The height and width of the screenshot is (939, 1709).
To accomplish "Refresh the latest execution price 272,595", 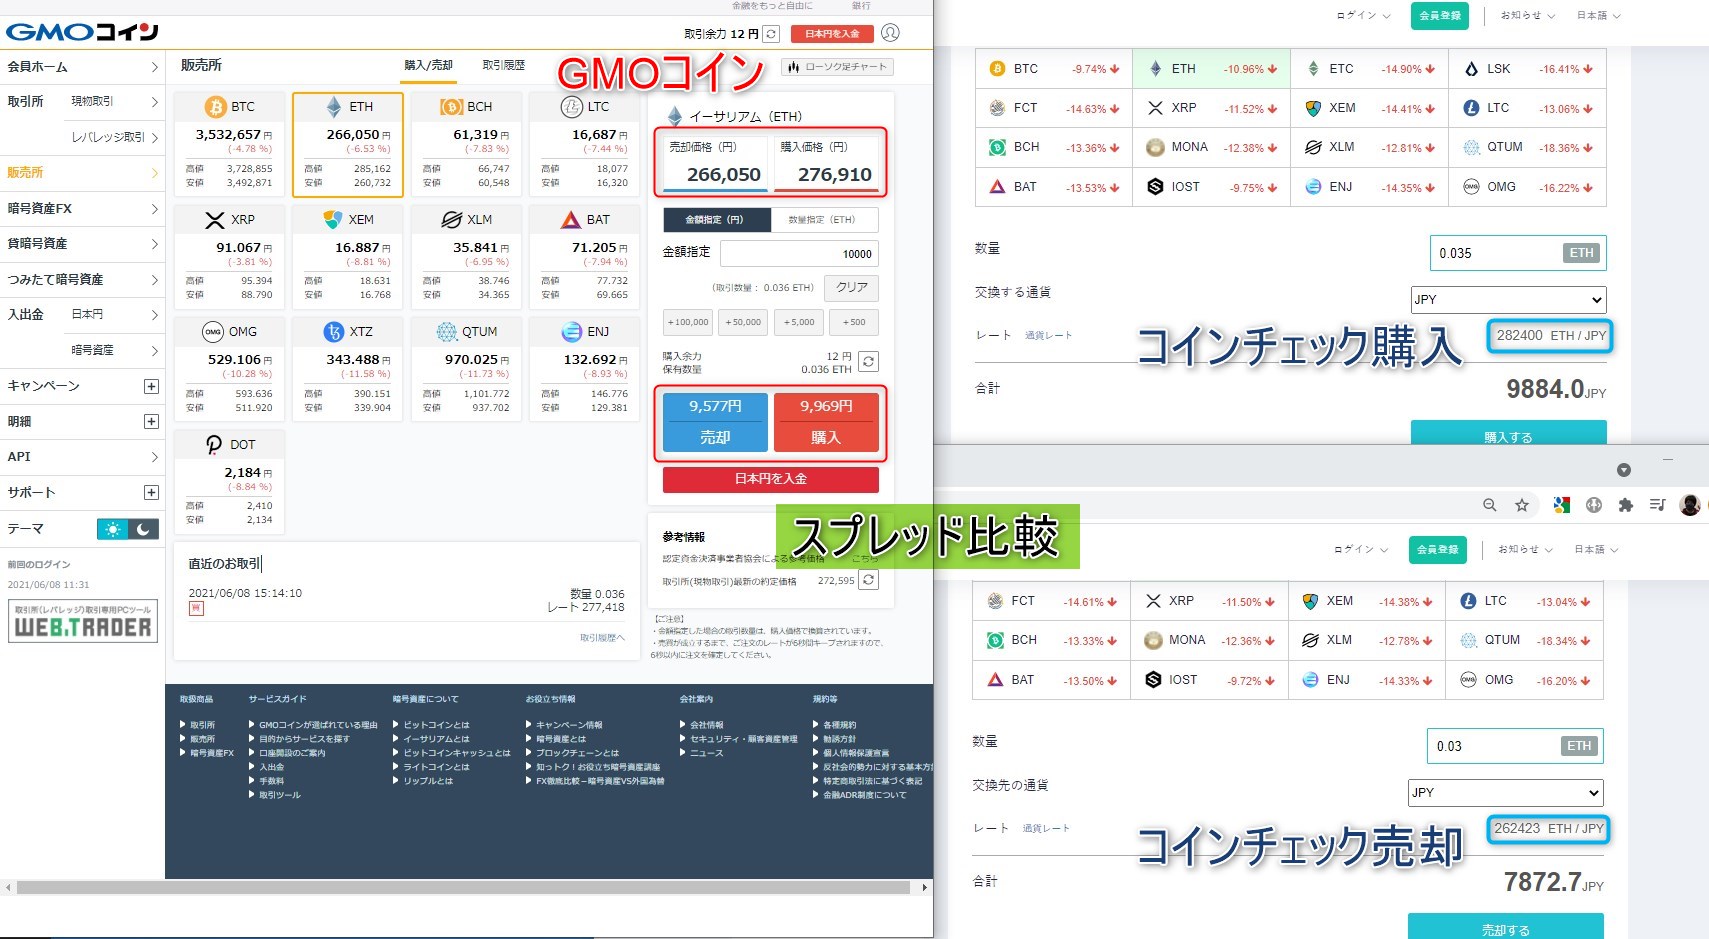I will [x=868, y=580].
